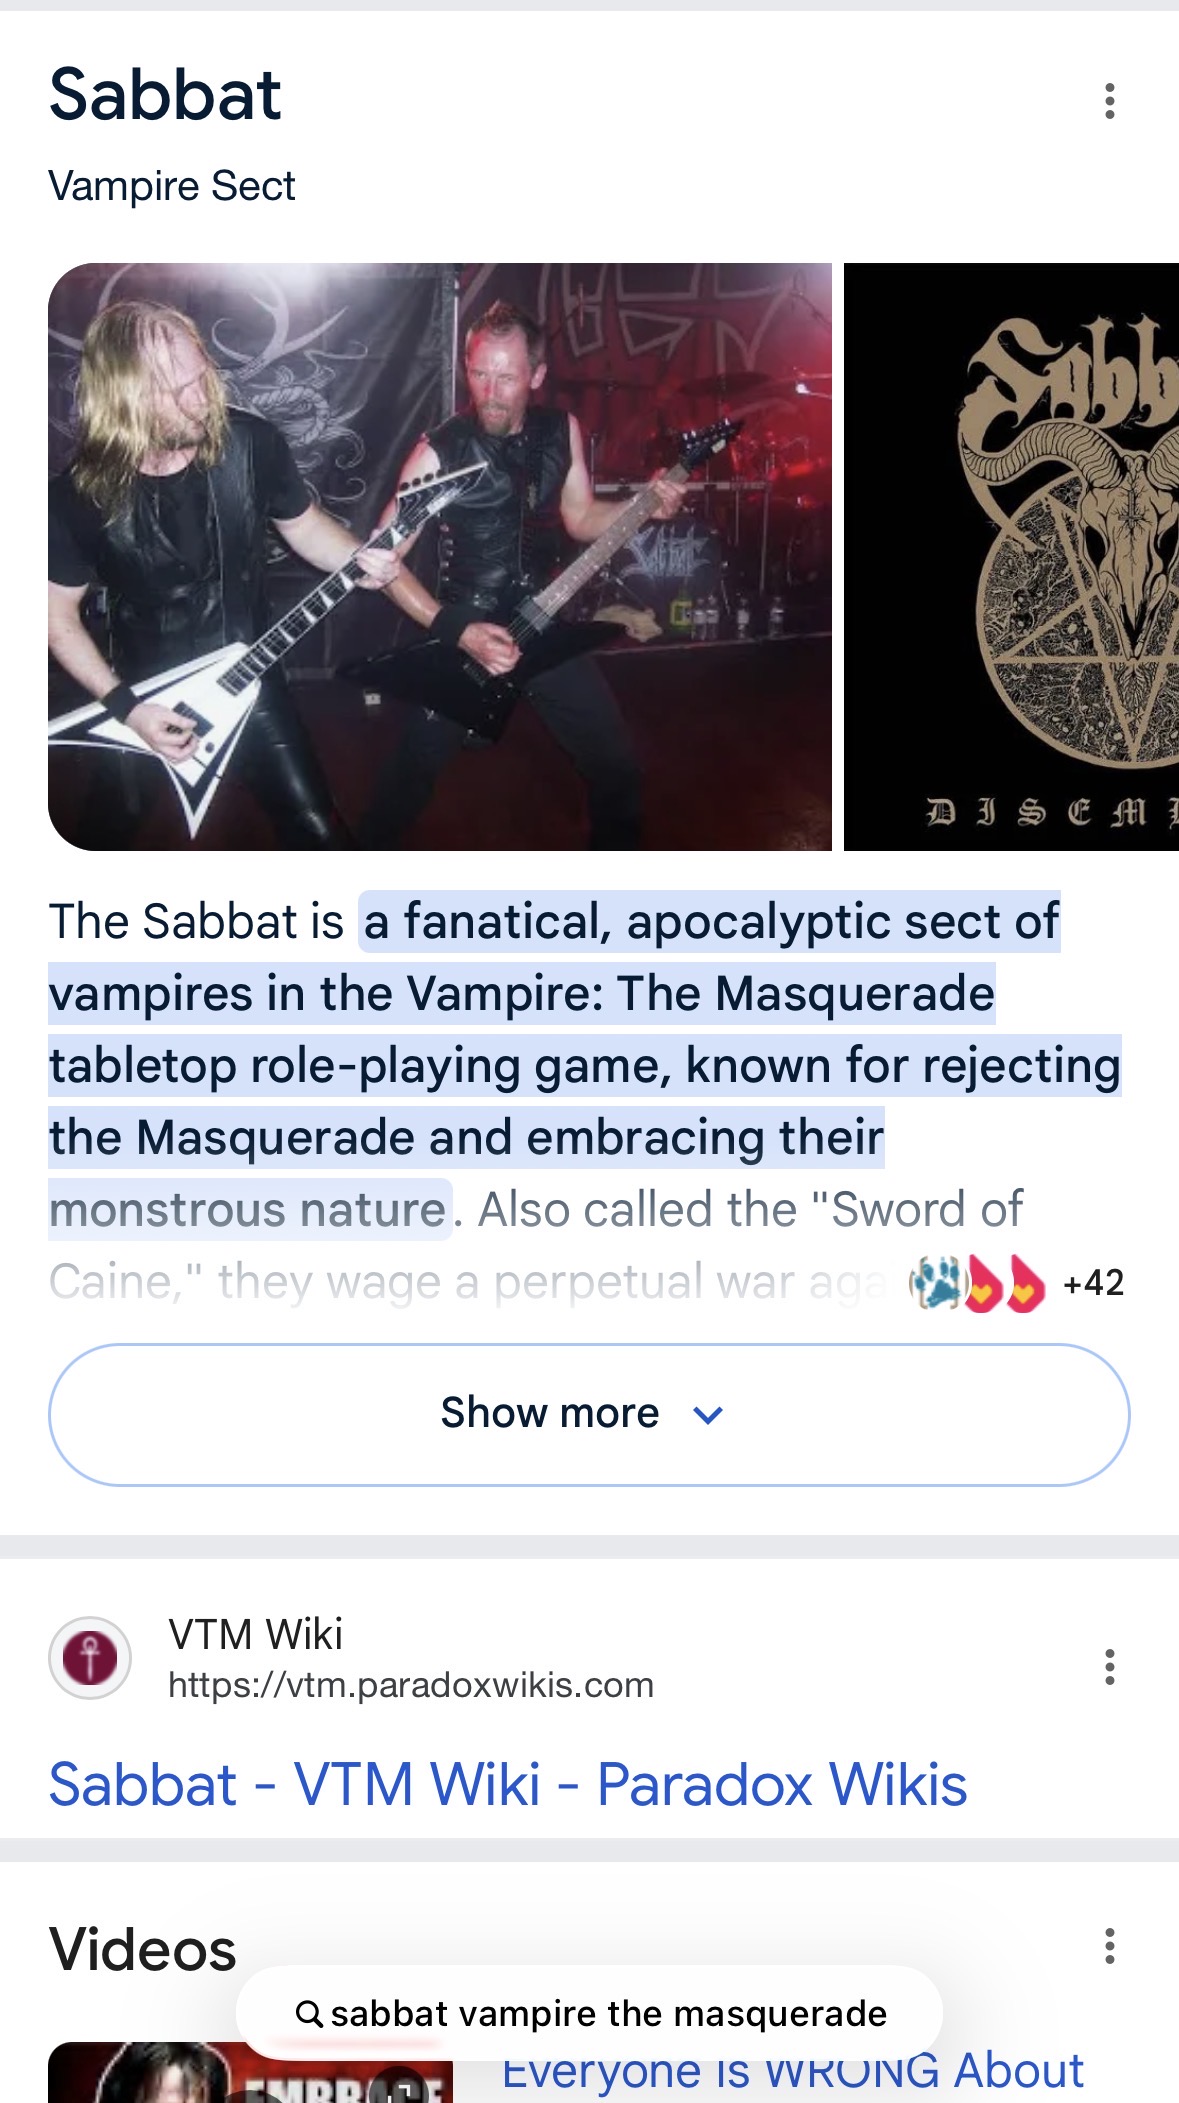Image resolution: width=1179 pixels, height=2103 pixels.
Task: Expand the overview with Show more
Action: pos(589,1415)
